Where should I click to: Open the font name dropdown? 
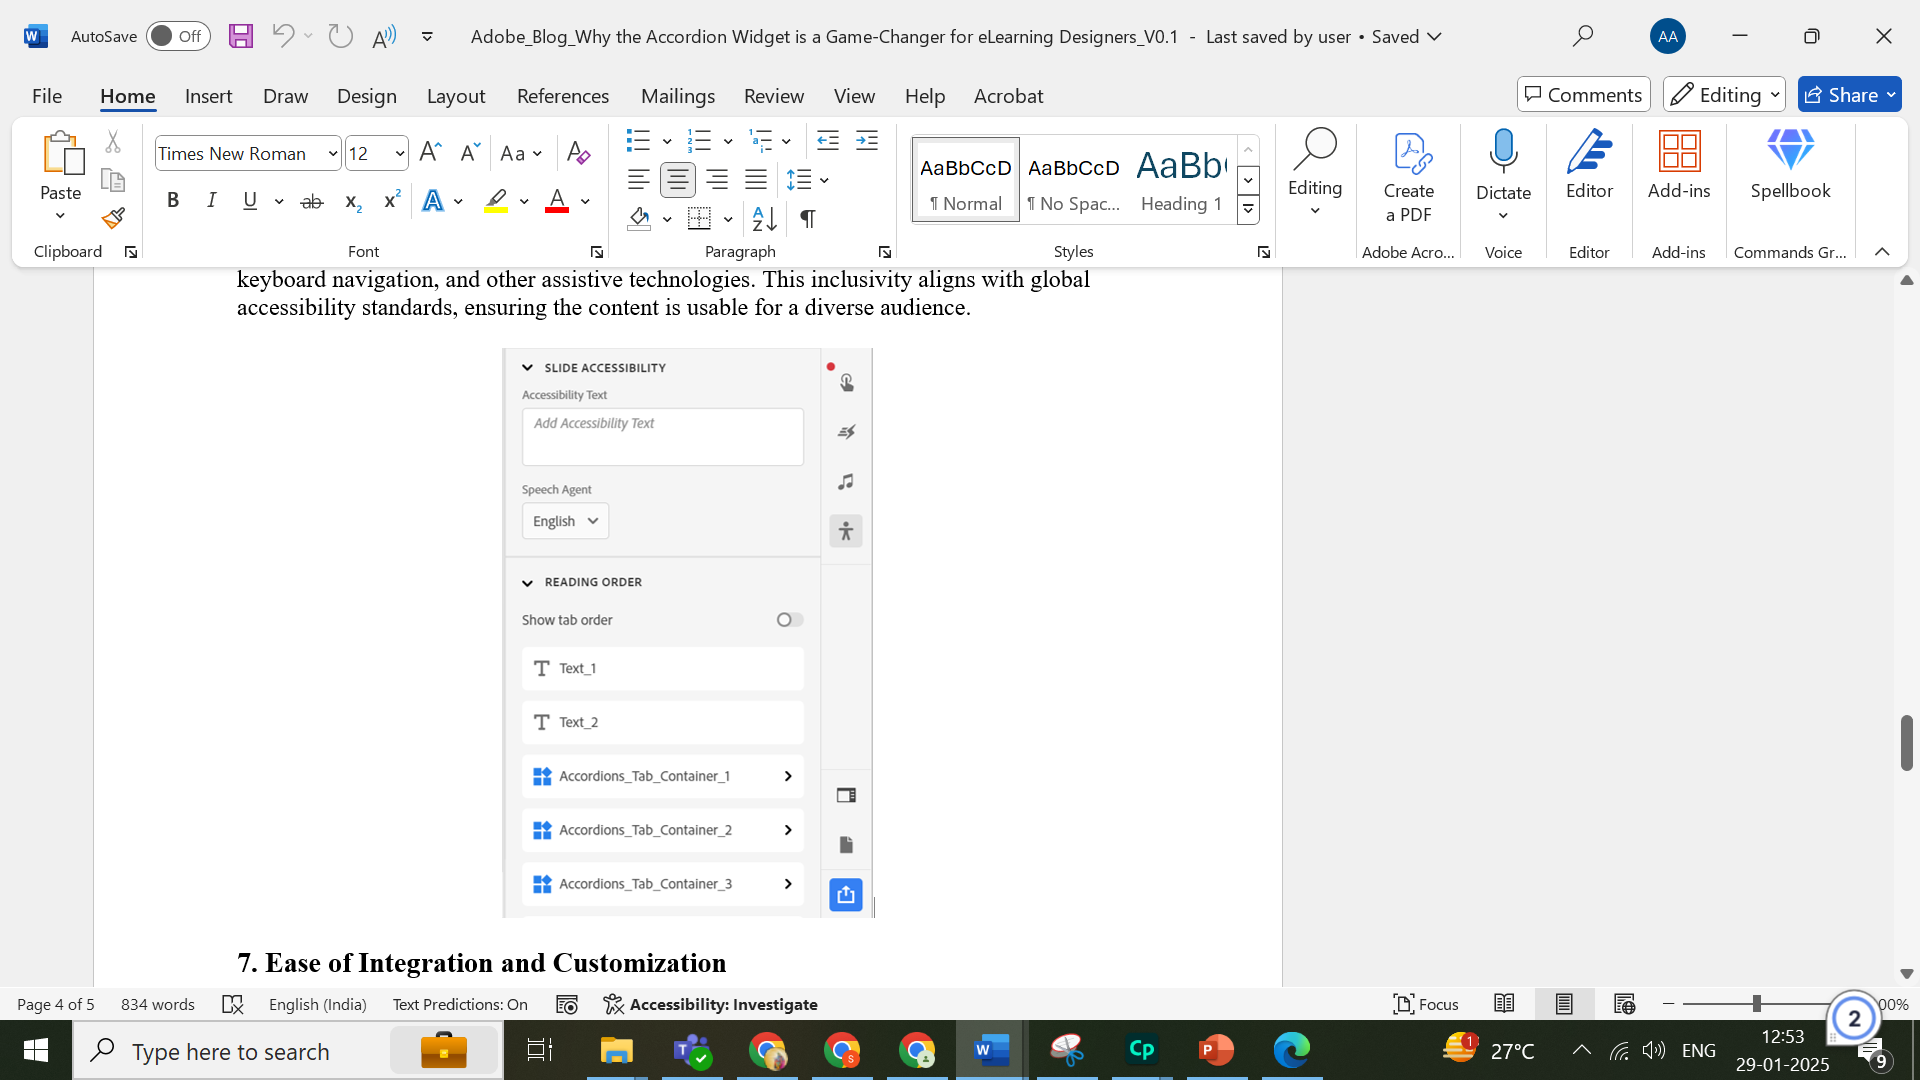(x=333, y=153)
